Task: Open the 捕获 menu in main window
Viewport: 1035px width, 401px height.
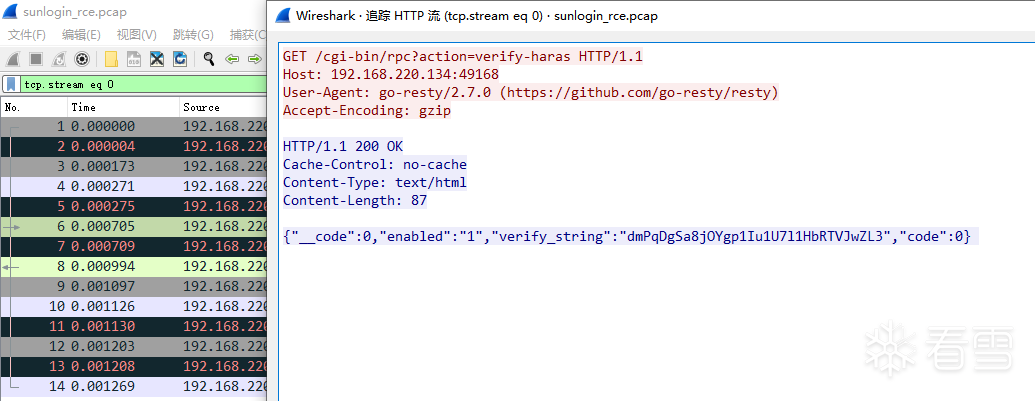Action: [248, 35]
